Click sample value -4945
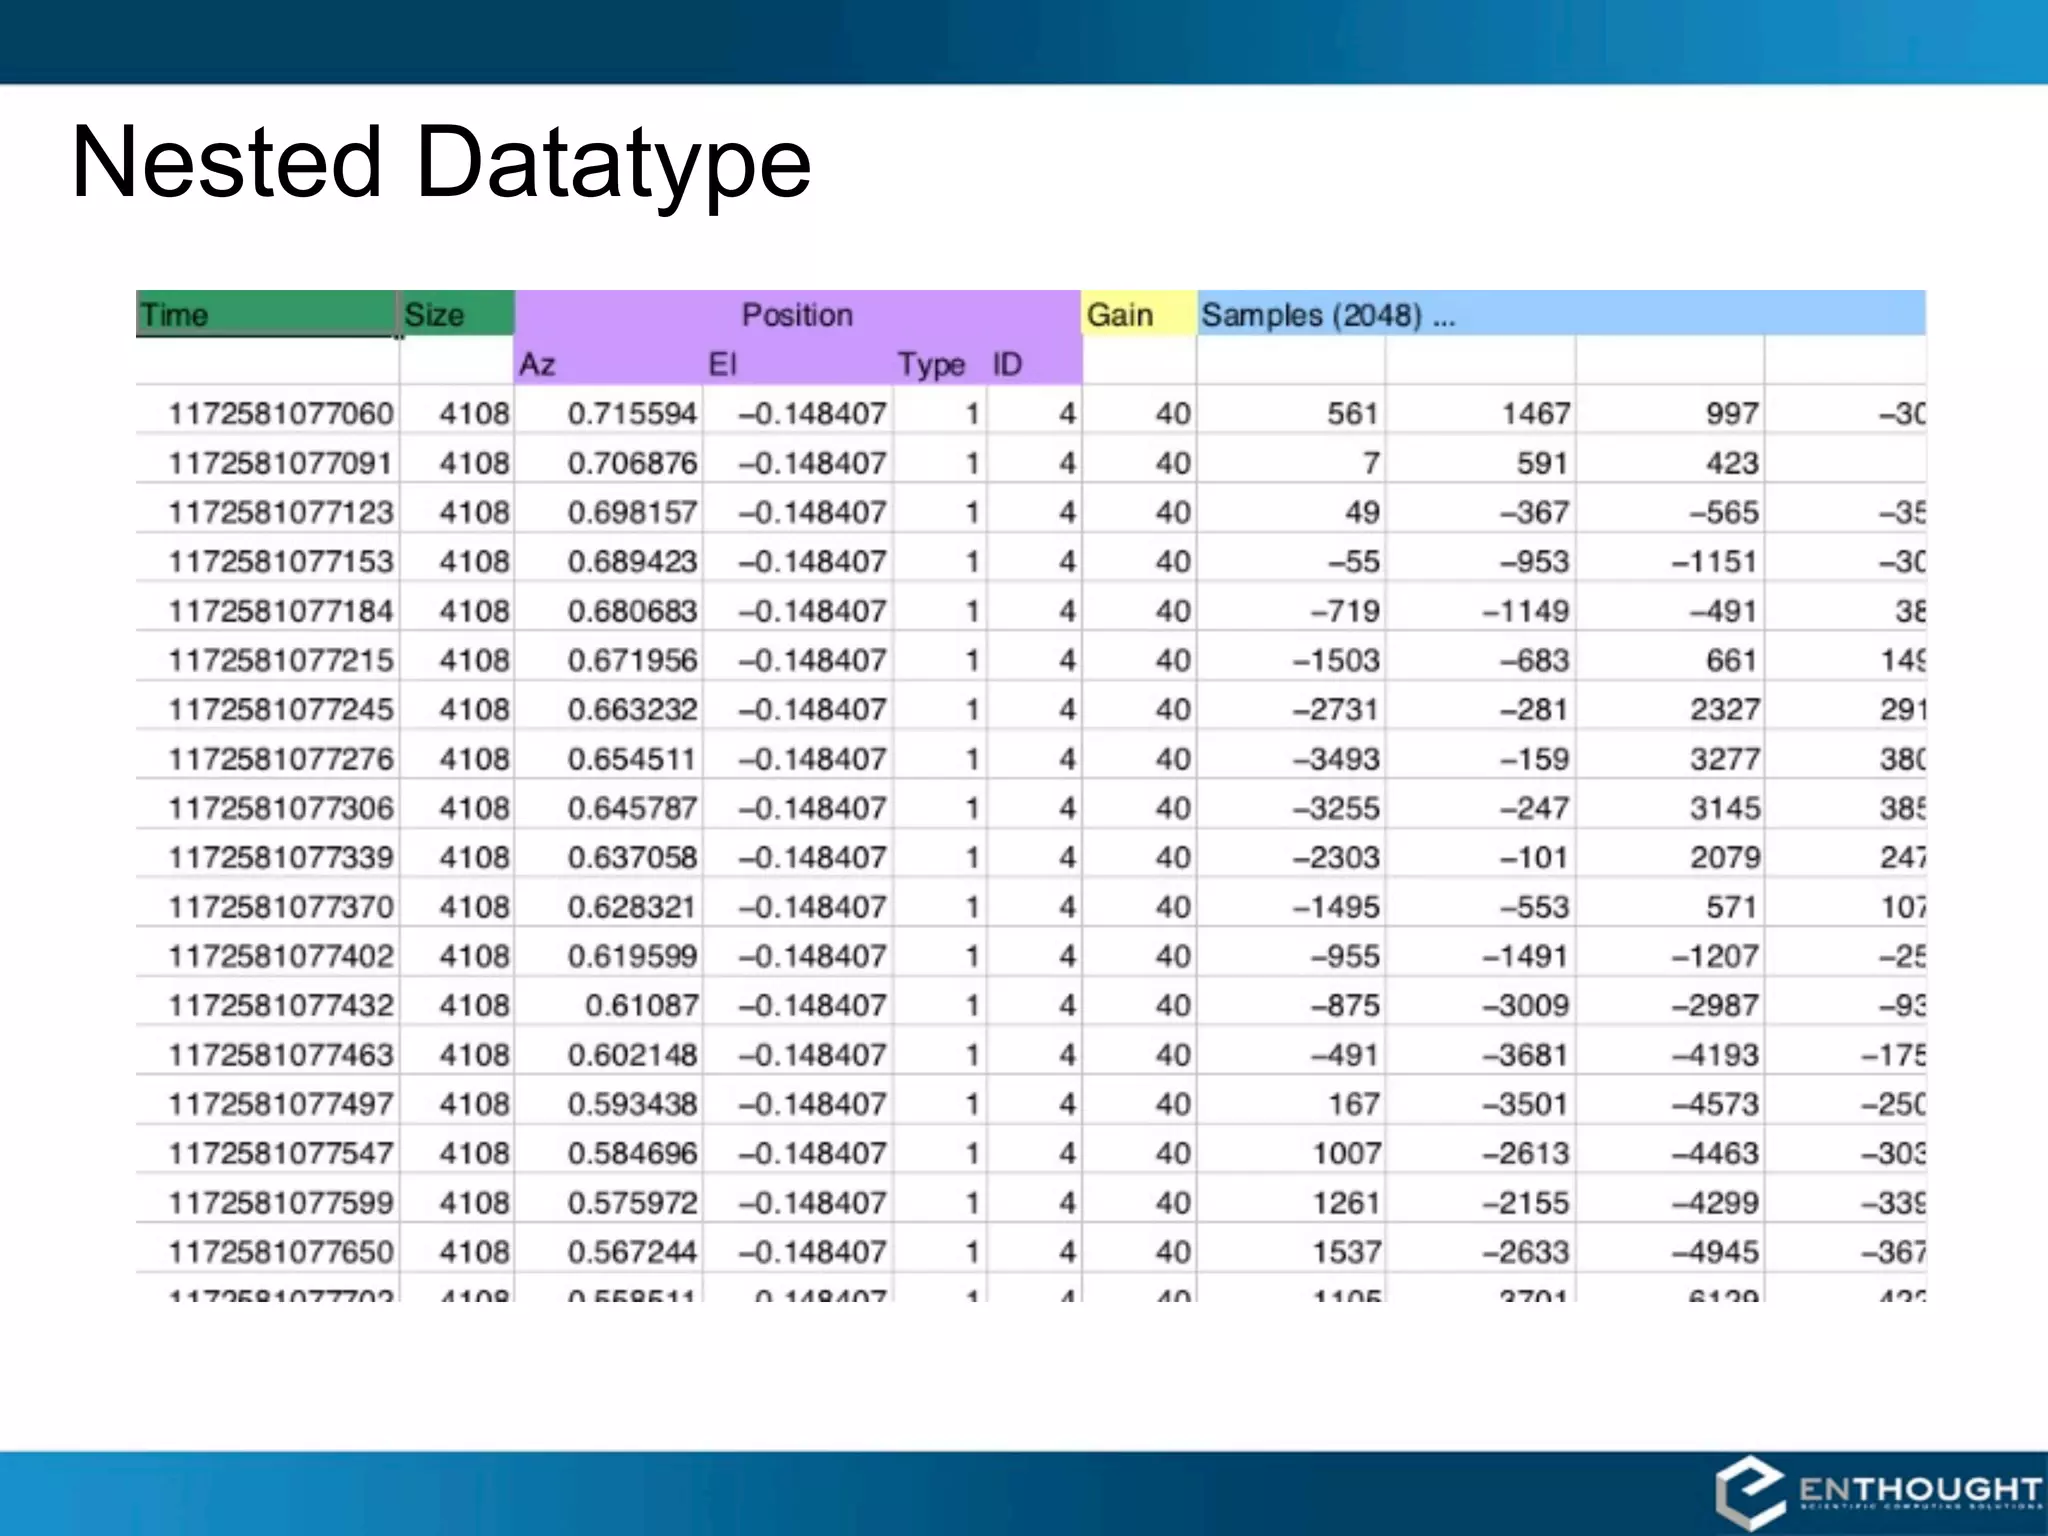Viewport: 2048px width, 1536px height. tap(1715, 1251)
